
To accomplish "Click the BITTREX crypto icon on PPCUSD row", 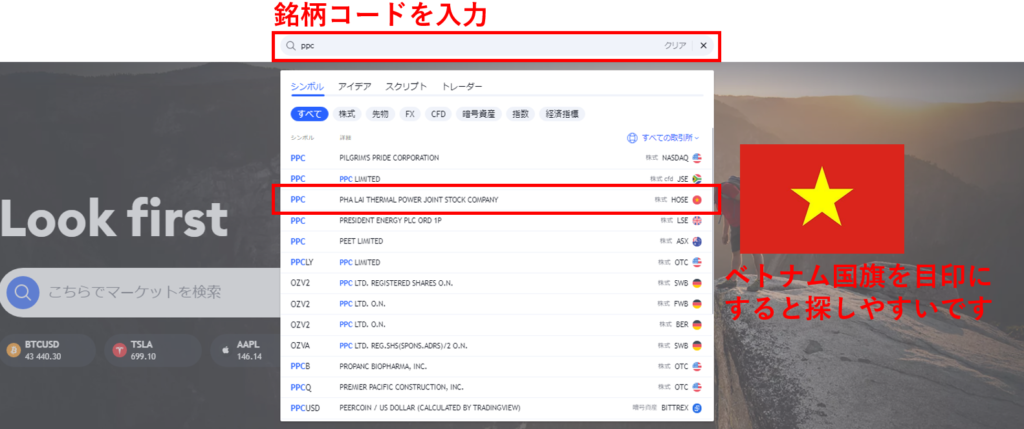I will click(697, 408).
